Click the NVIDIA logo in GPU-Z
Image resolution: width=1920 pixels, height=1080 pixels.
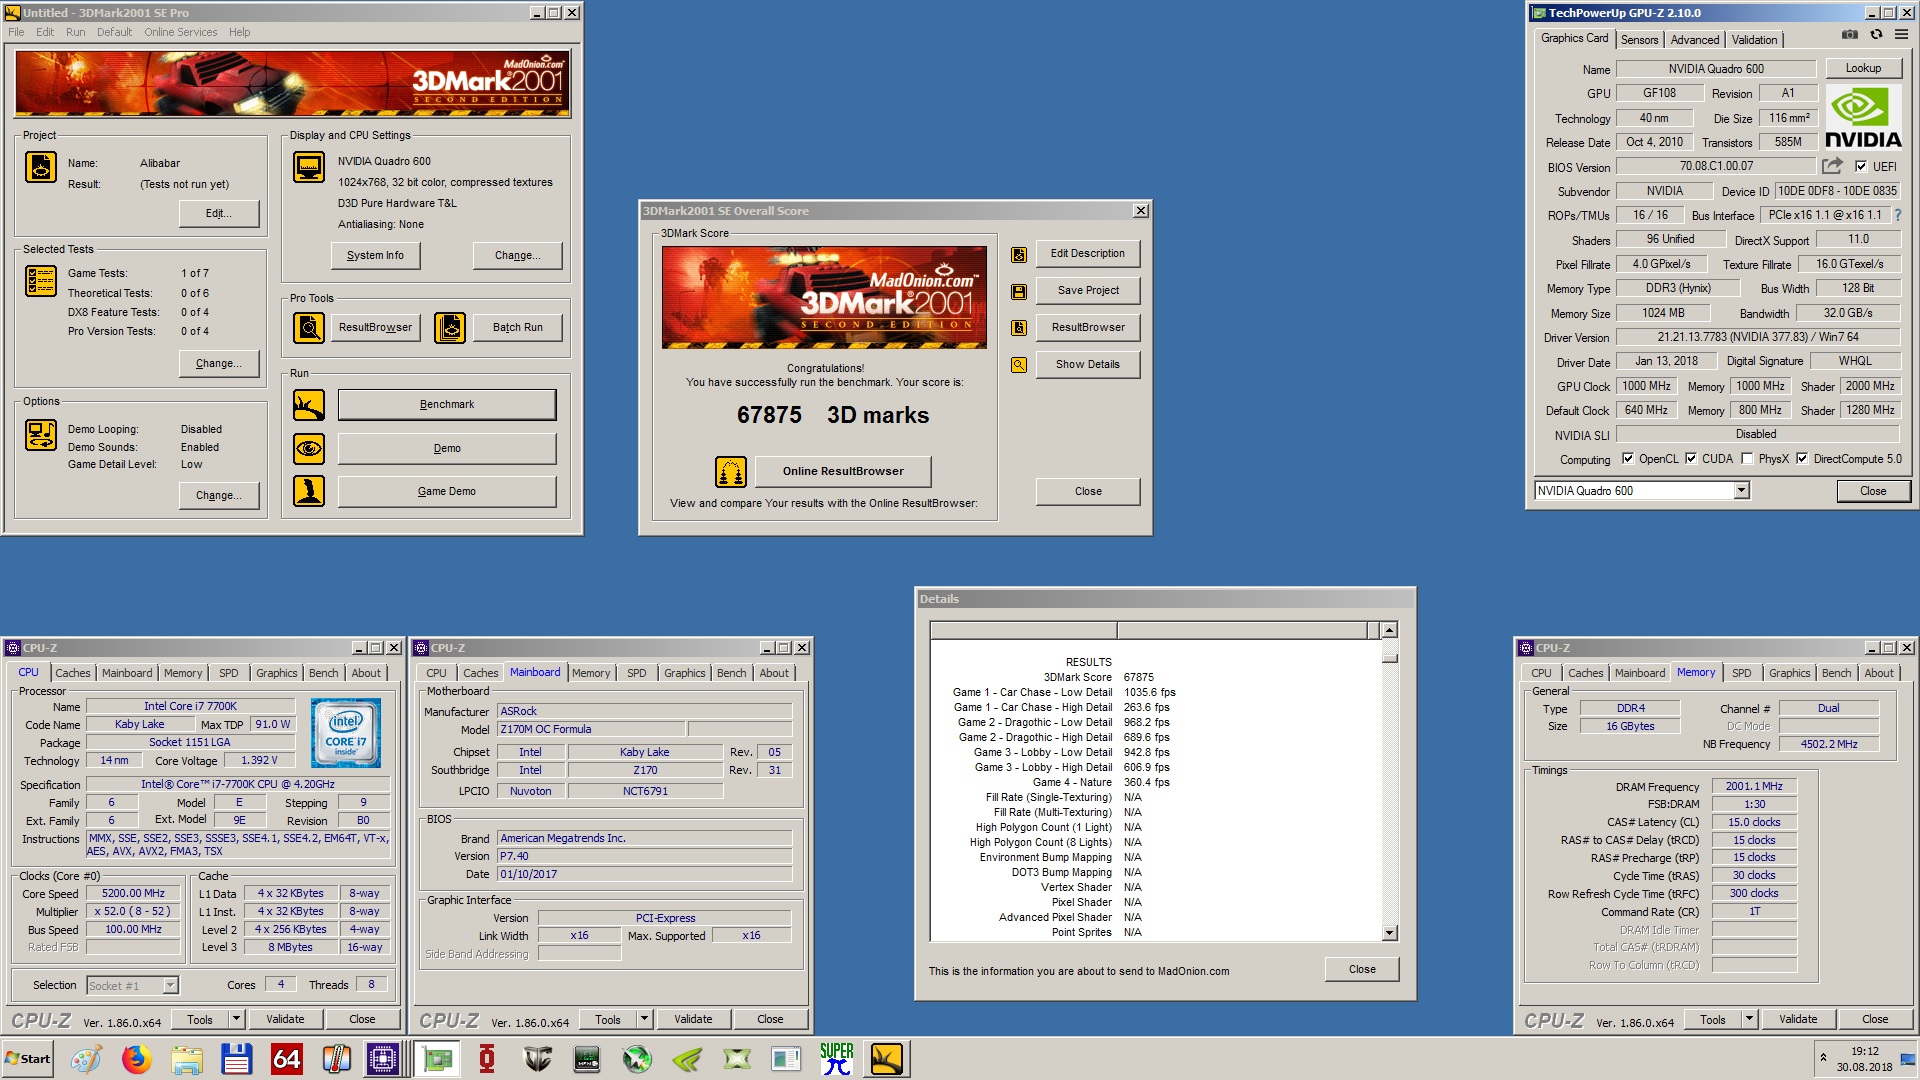click(1862, 117)
